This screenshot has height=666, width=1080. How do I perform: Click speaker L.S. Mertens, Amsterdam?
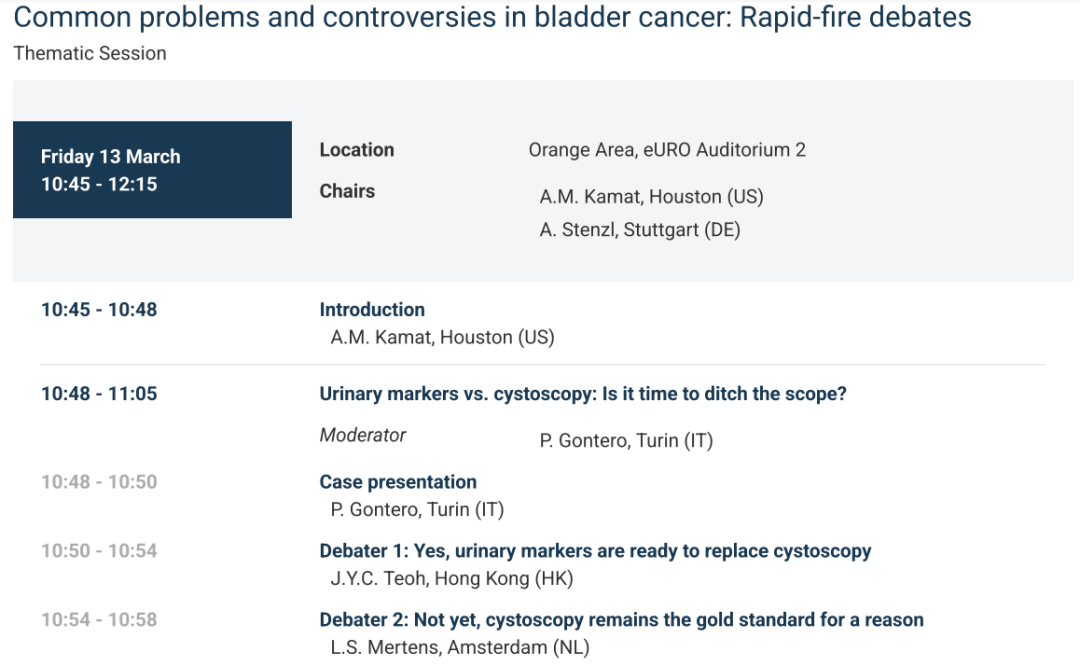460,648
